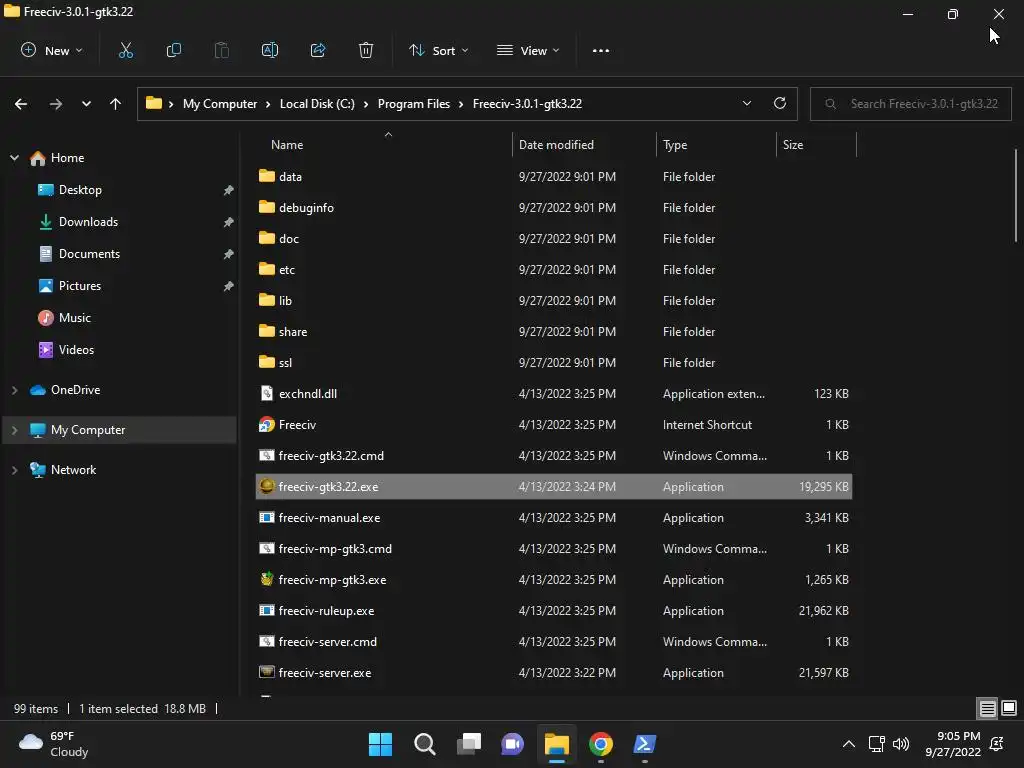Click the Cut scissors icon
Image resolution: width=1024 pixels, height=768 pixels.
pyautogui.click(x=125, y=50)
